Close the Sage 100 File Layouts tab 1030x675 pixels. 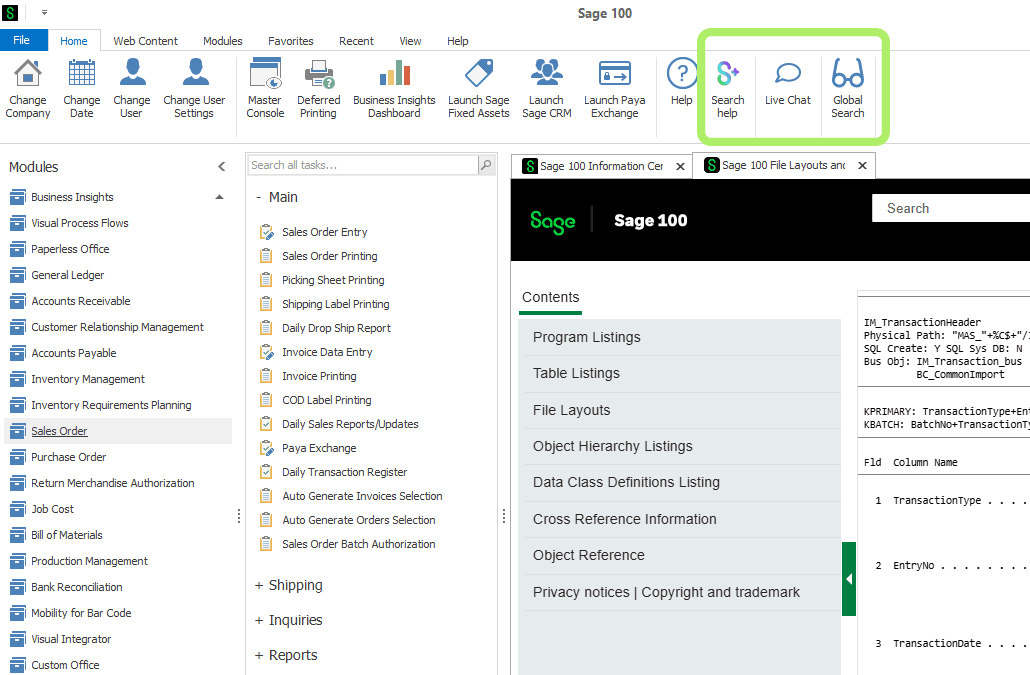[x=862, y=165]
